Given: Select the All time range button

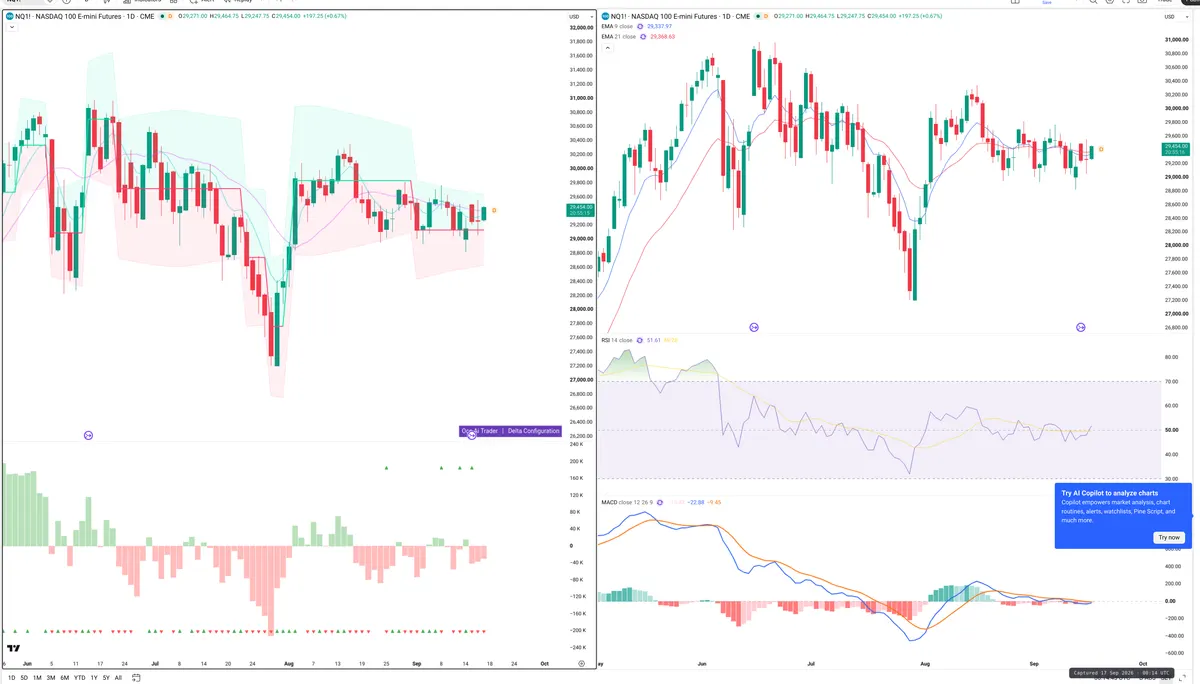Looking at the screenshot, I should tap(118, 678).
